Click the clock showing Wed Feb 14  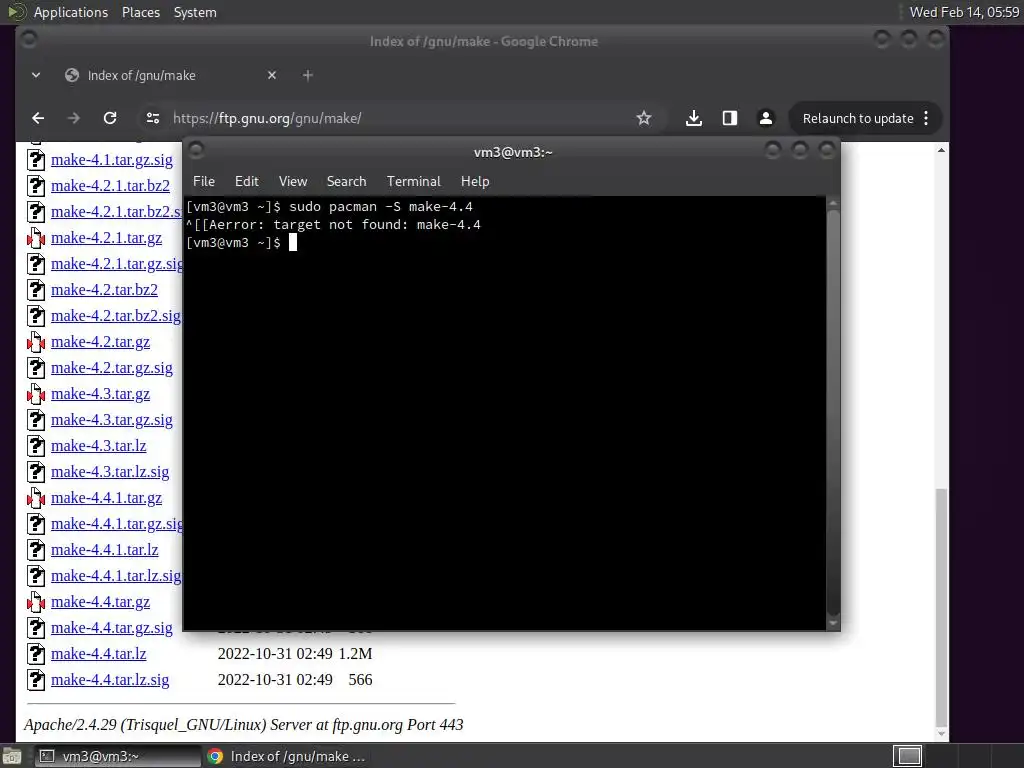(x=964, y=12)
